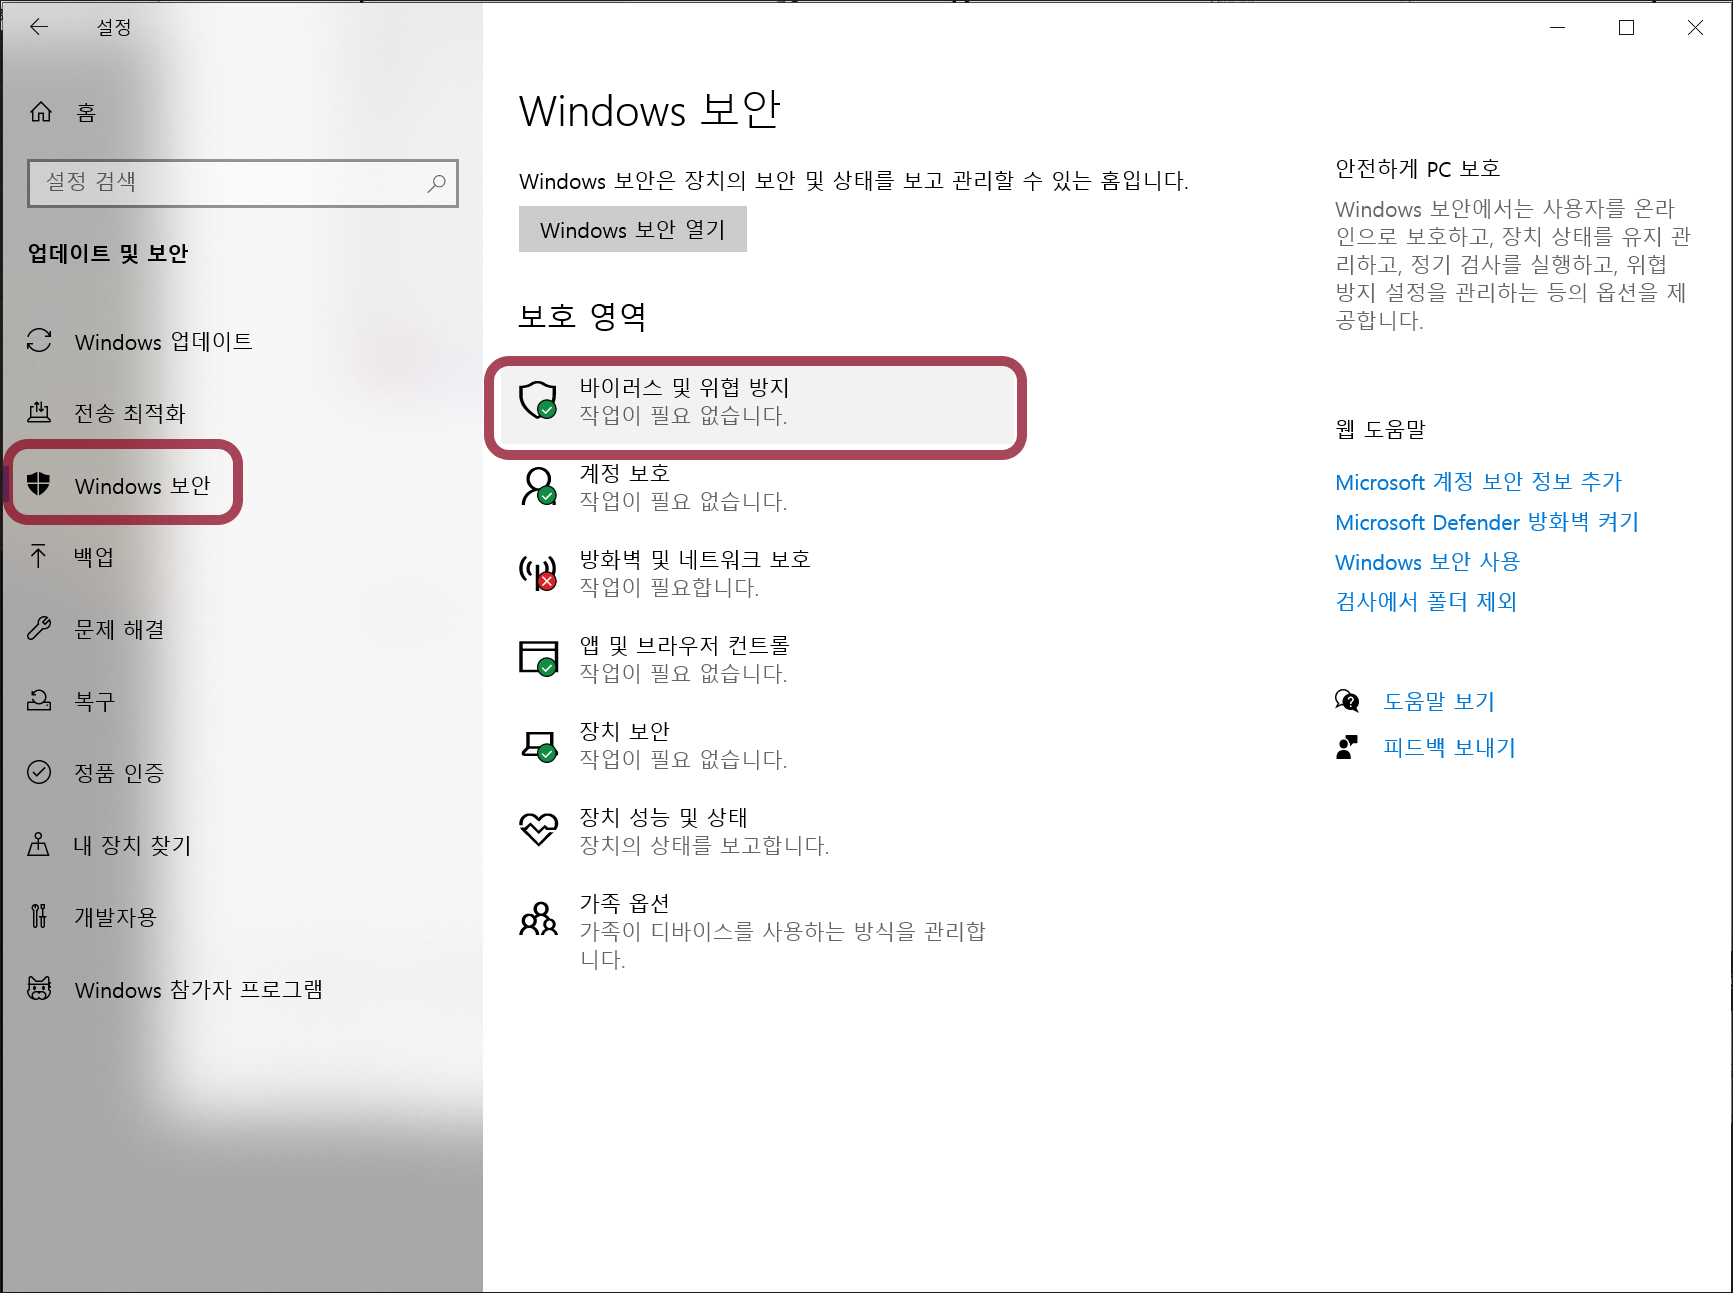The width and height of the screenshot is (1733, 1293).
Task: Click the 가족 옵션 people icon
Action: coord(538,918)
